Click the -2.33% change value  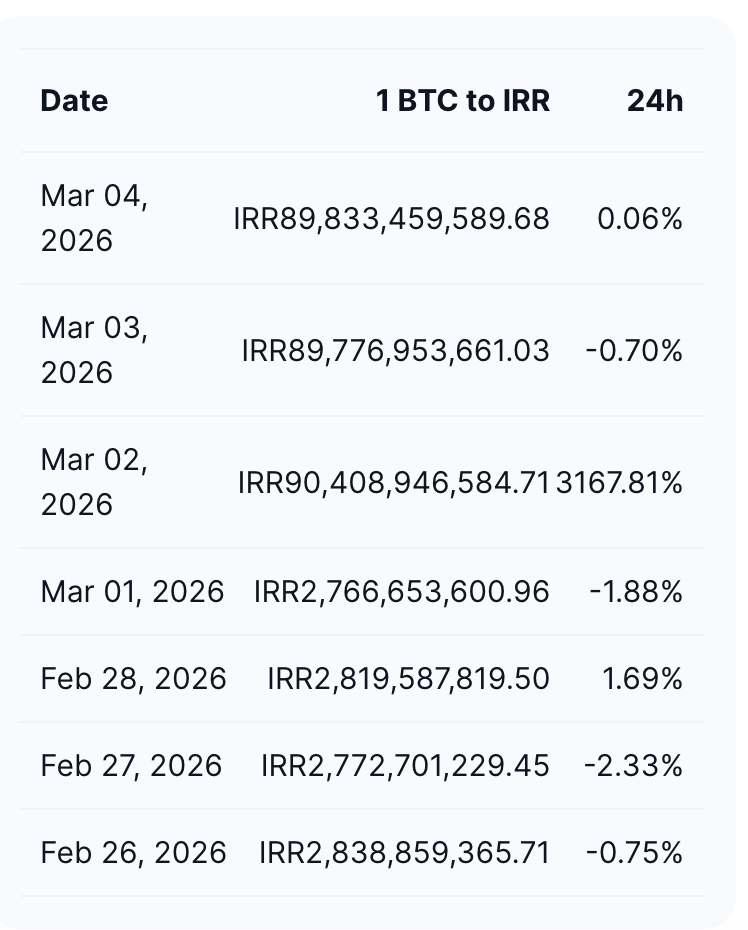click(x=634, y=766)
